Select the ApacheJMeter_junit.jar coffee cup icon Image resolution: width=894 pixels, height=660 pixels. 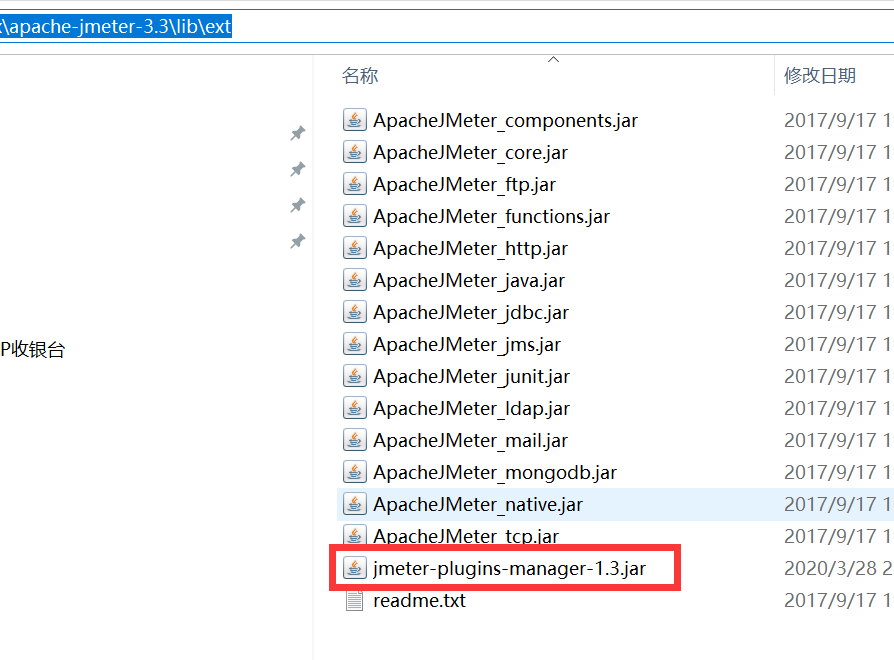tap(354, 376)
